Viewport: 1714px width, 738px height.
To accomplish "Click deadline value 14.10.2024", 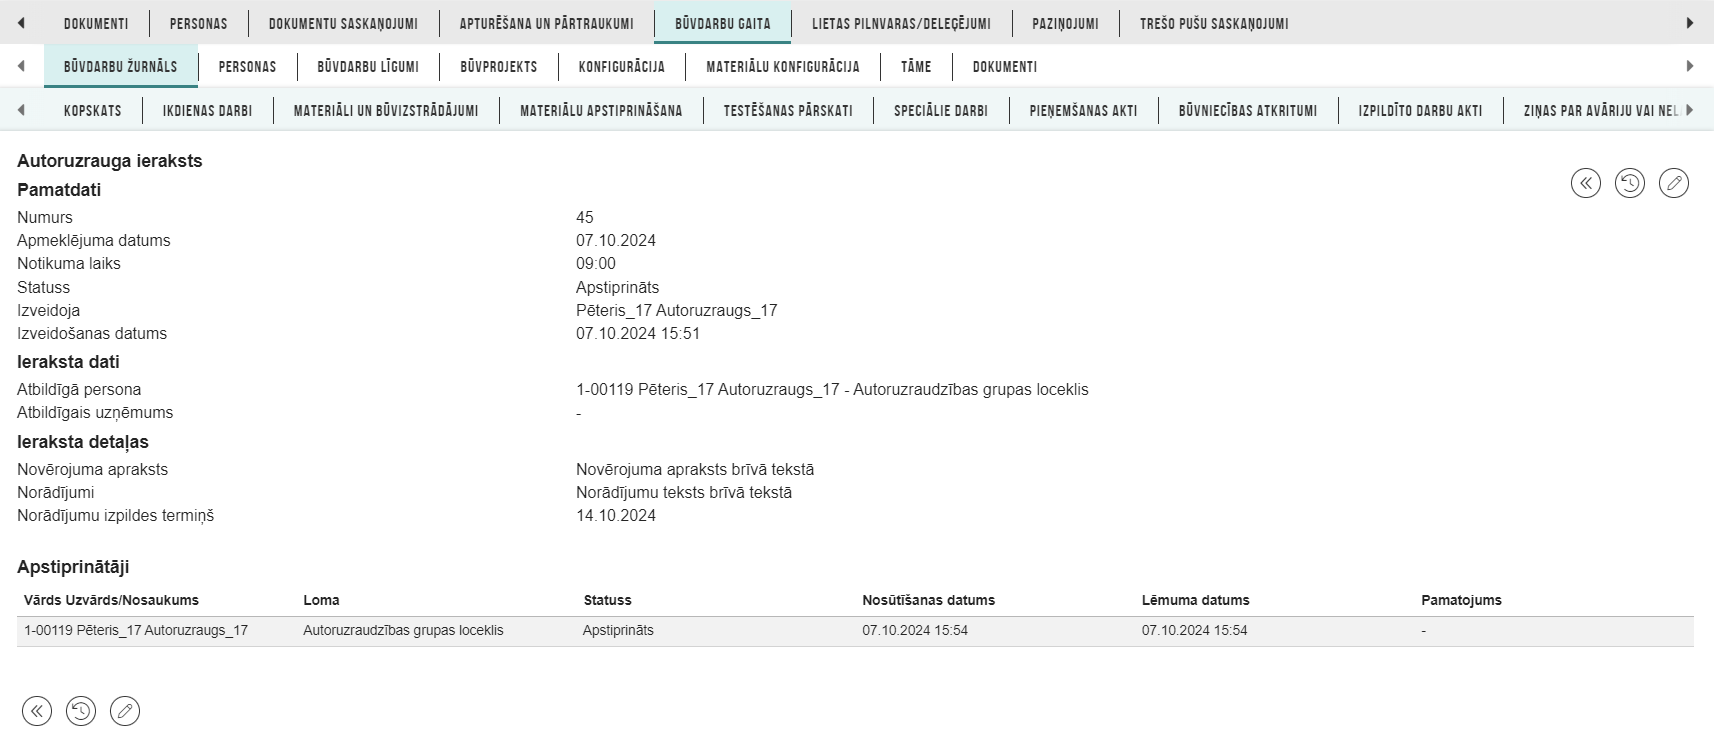I will click(616, 515).
